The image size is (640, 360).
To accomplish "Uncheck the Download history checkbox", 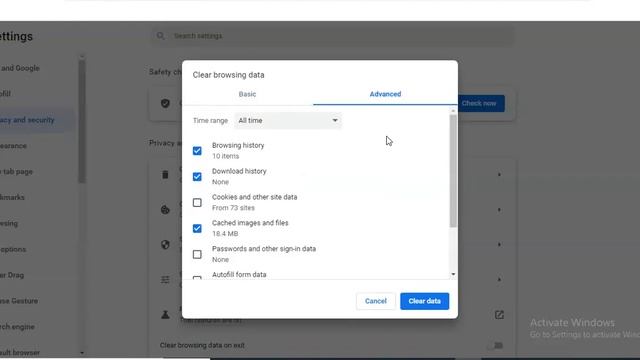I will [197, 177].
